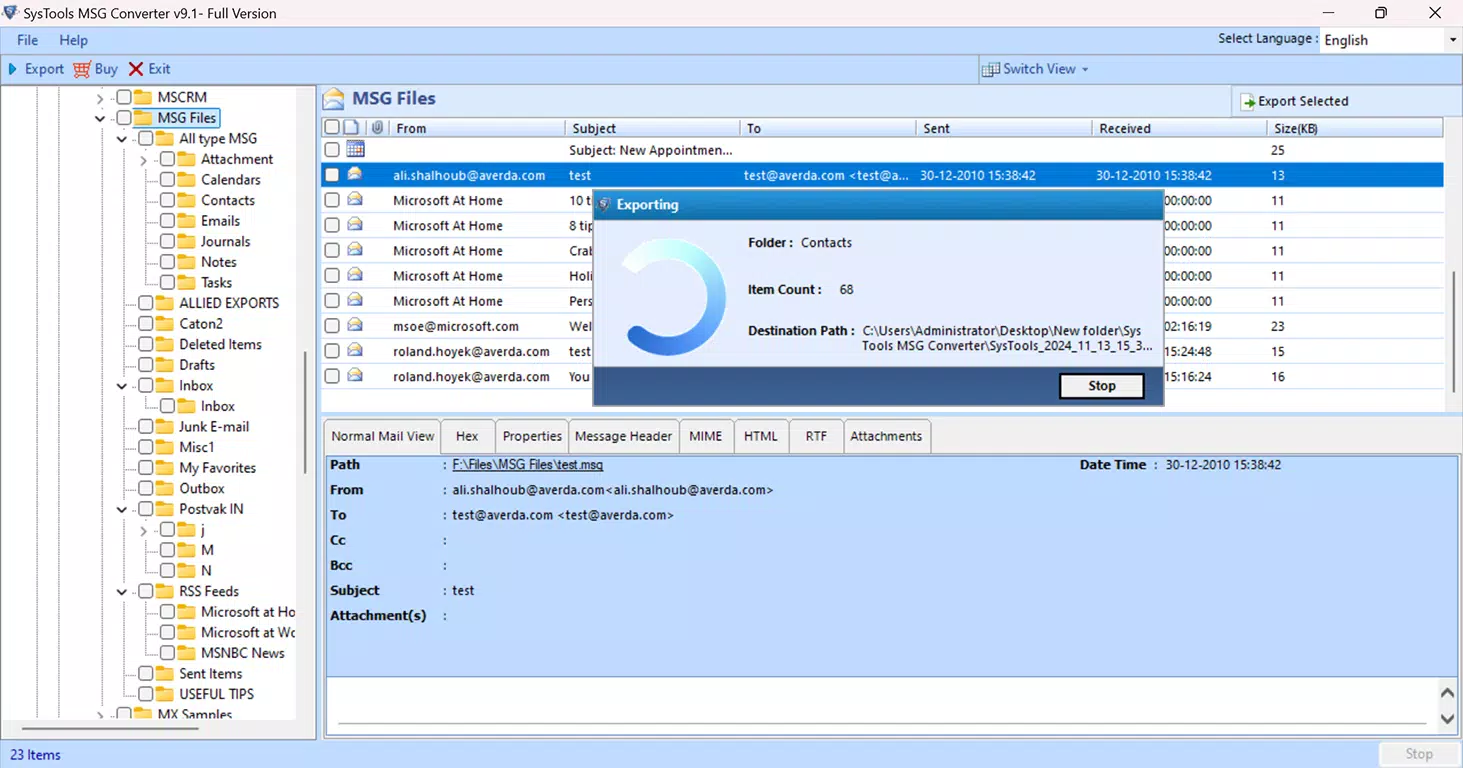Expand the Attachment folder node
Viewport: 1463px width, 768px height.
(x=144, y=160)
